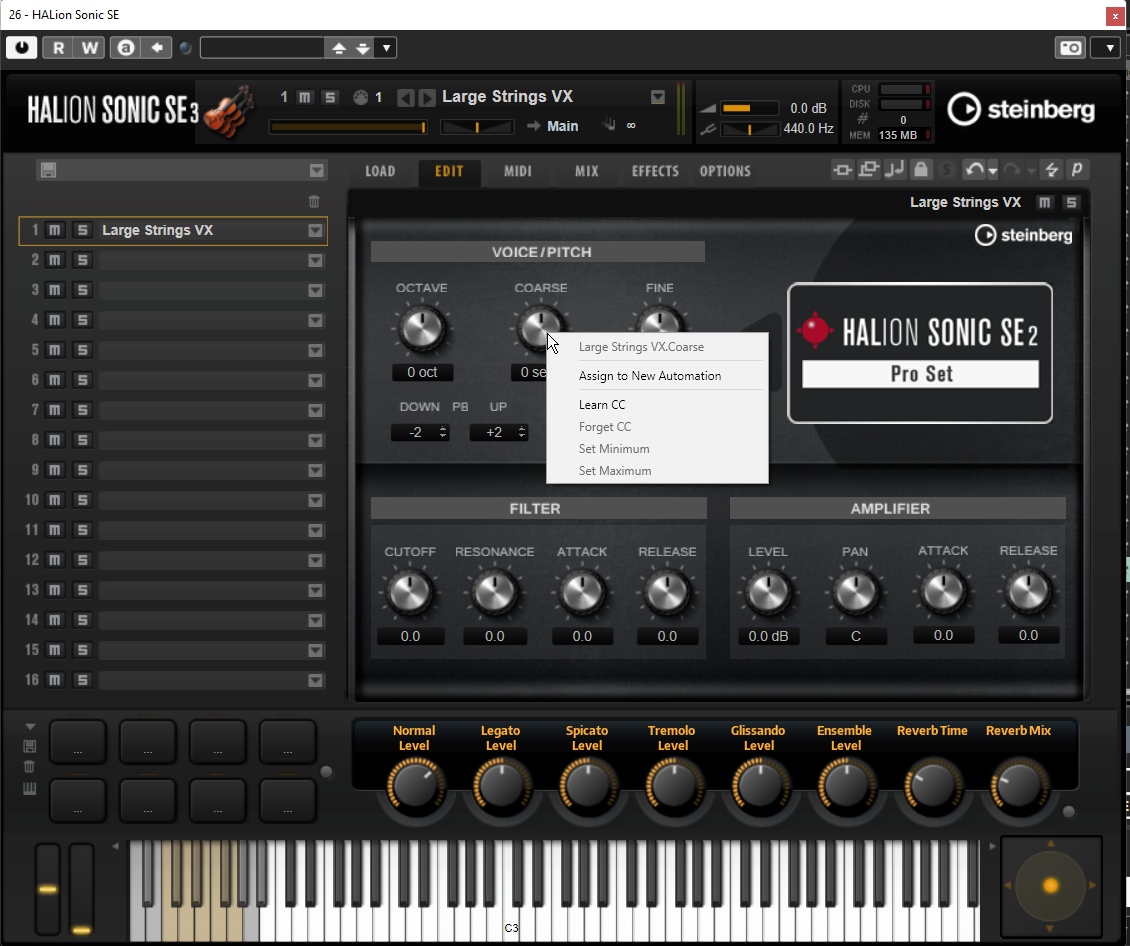This screenshot has height=946, width=1130.
Task: Open the OPTIONS tab
Action: [725, 171]
